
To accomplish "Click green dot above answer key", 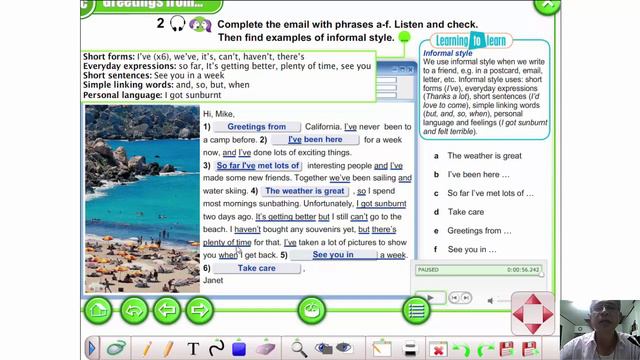I will [x=404, y=37].
